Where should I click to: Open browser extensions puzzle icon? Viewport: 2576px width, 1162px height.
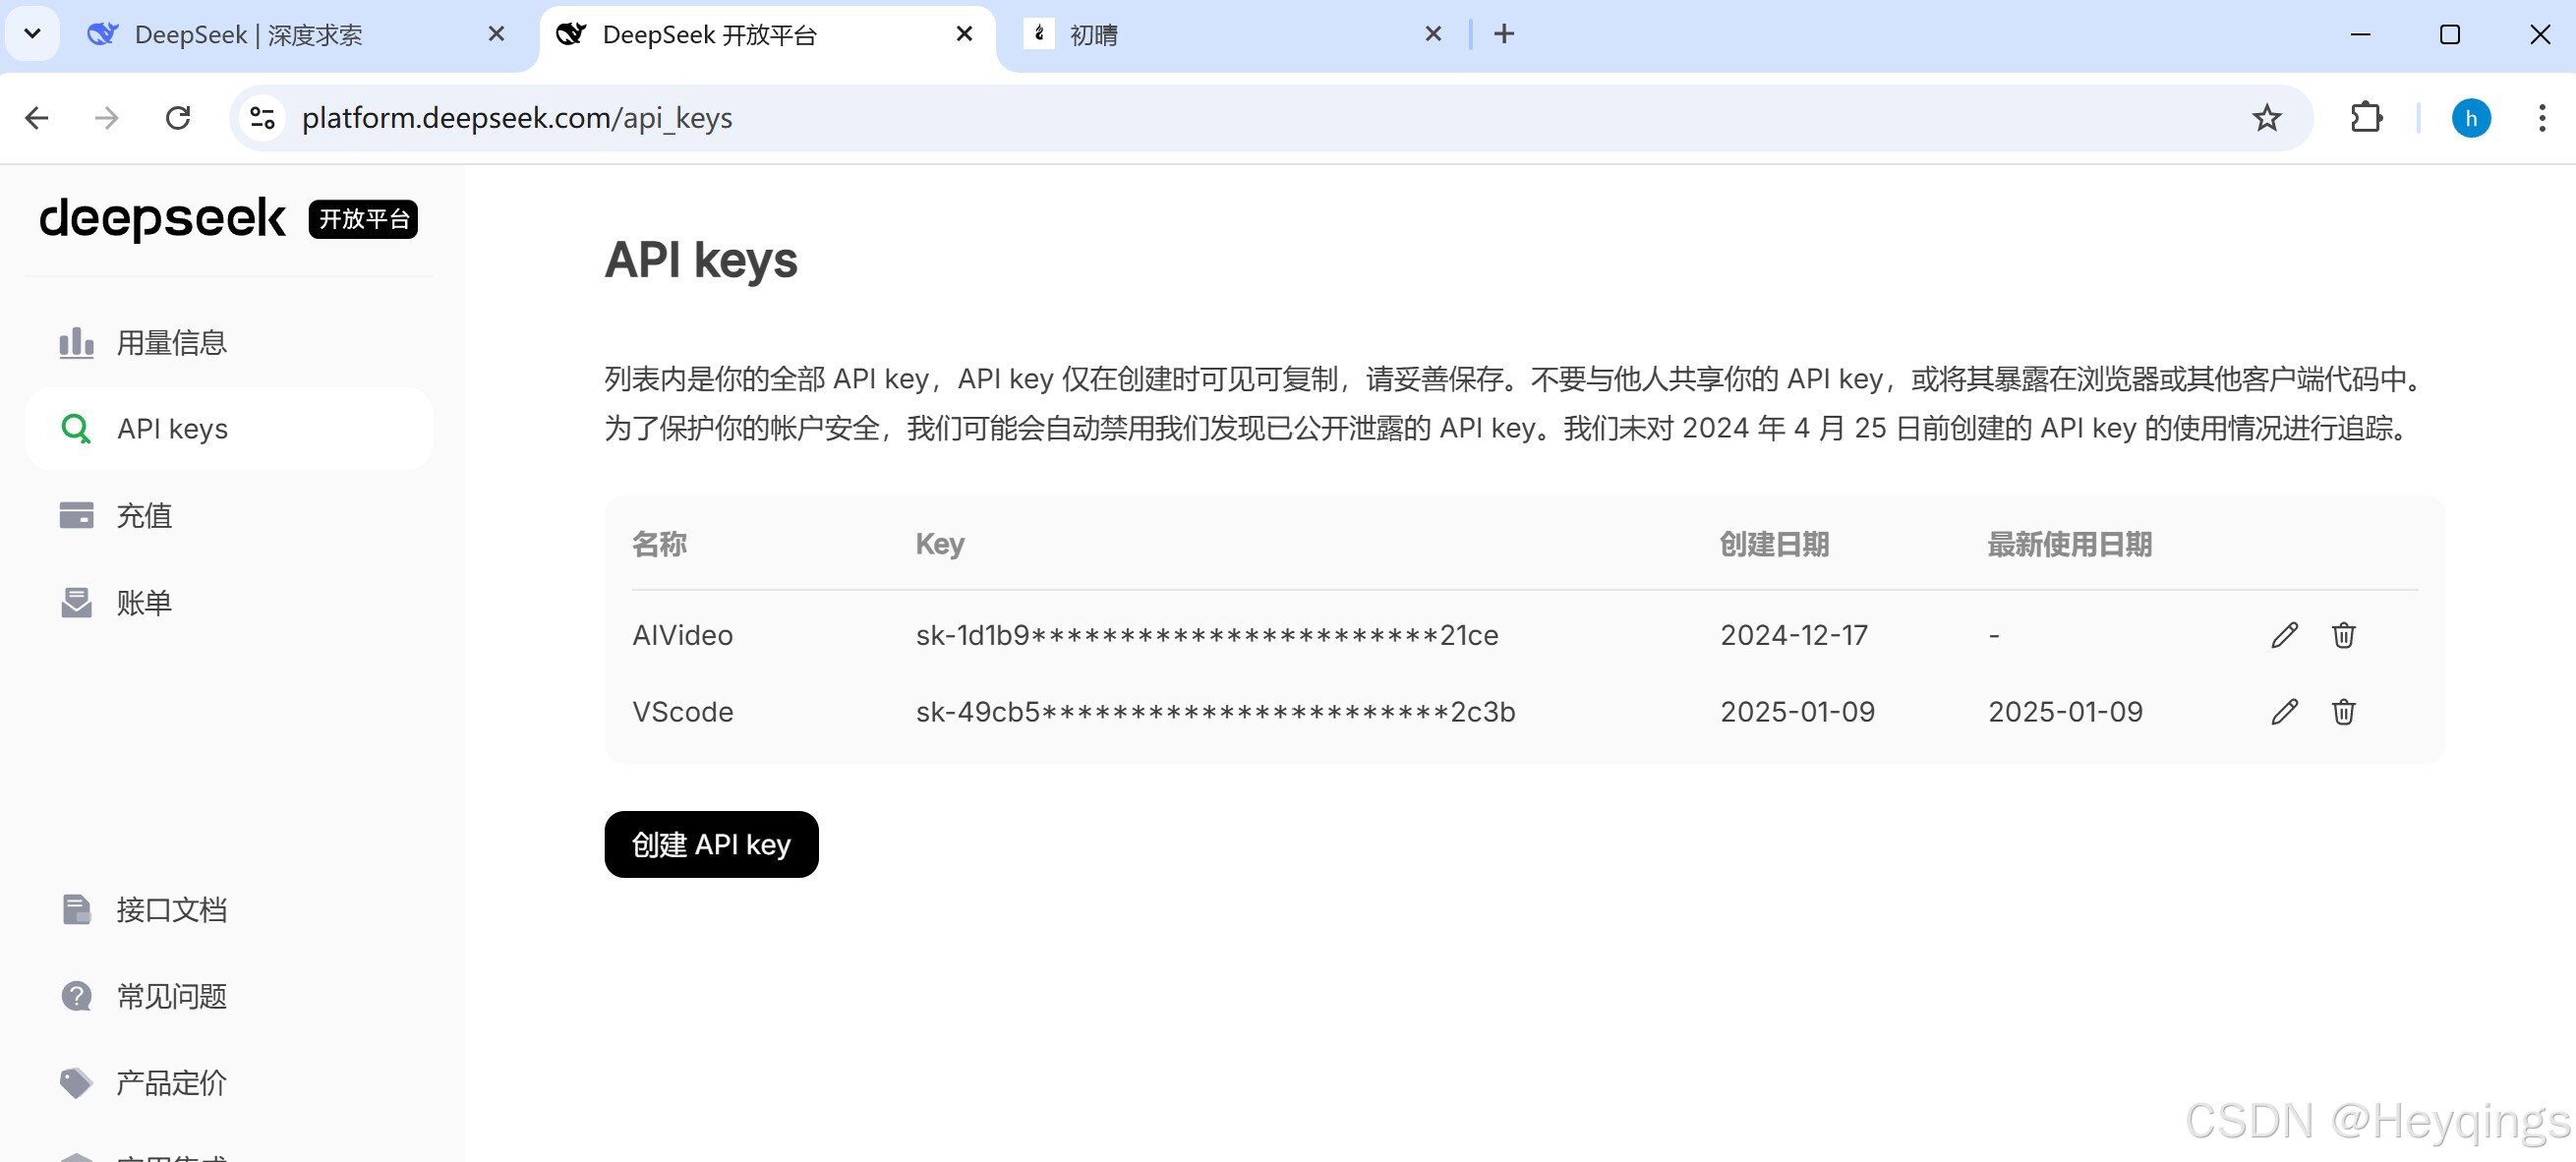[2366, 118]
